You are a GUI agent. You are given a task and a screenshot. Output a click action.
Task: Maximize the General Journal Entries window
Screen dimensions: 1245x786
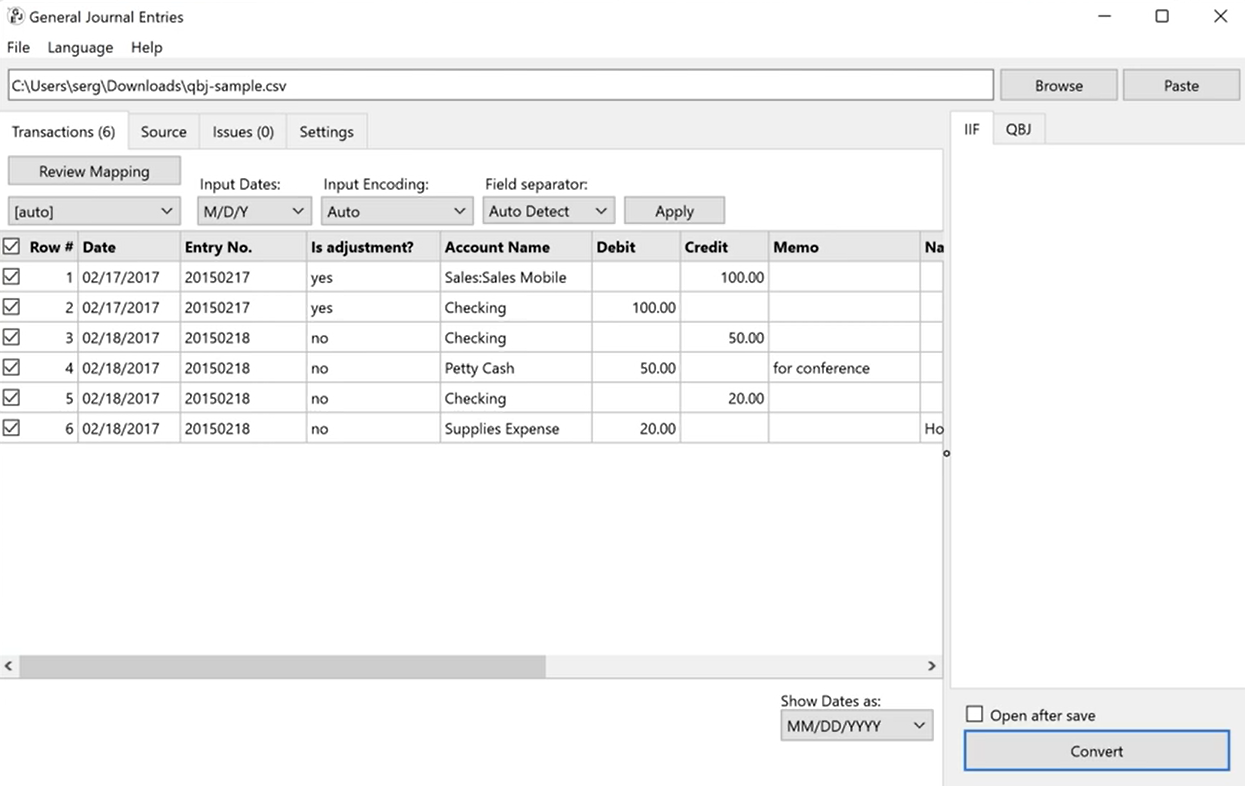[x=1162, y=16]
